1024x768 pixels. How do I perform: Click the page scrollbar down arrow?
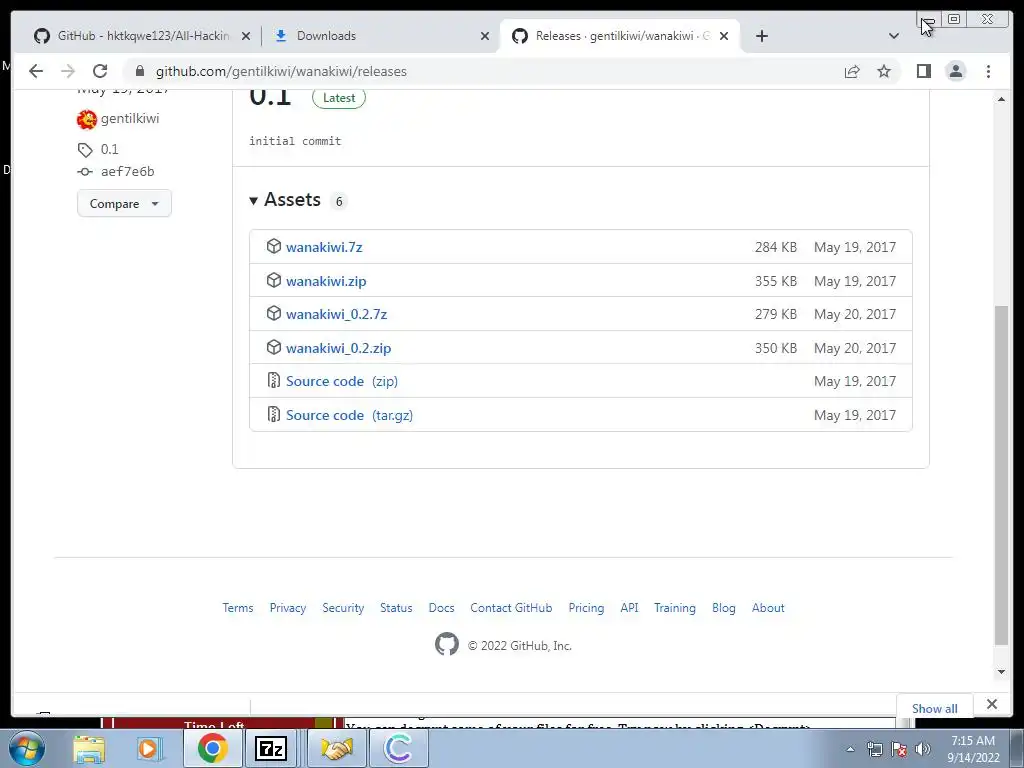pos(1001,671)
